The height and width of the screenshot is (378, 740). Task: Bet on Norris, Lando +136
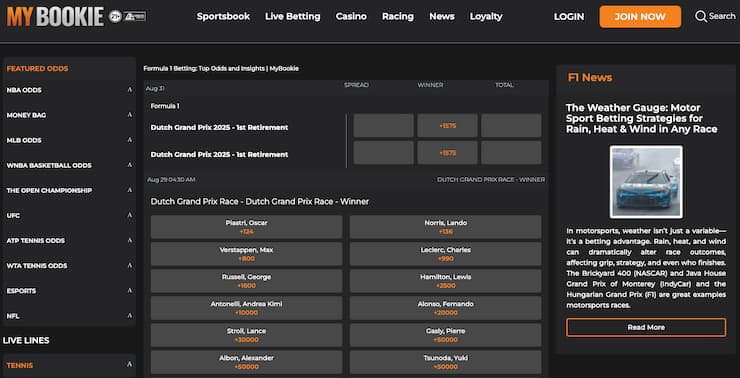[446, 227]
